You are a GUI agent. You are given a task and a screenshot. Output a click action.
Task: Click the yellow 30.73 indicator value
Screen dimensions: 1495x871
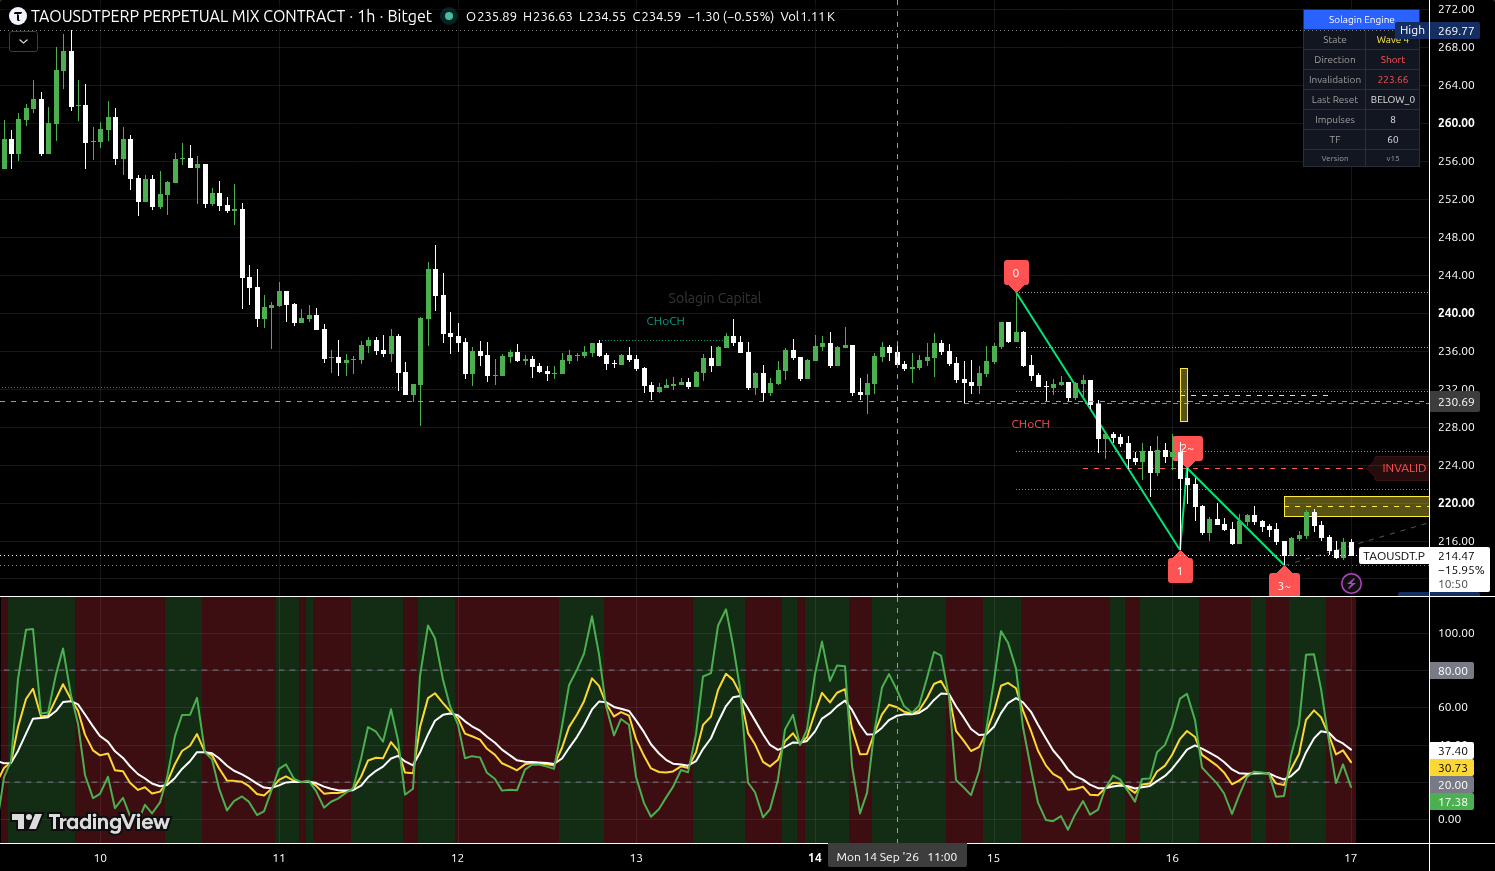pos(1453,768)
